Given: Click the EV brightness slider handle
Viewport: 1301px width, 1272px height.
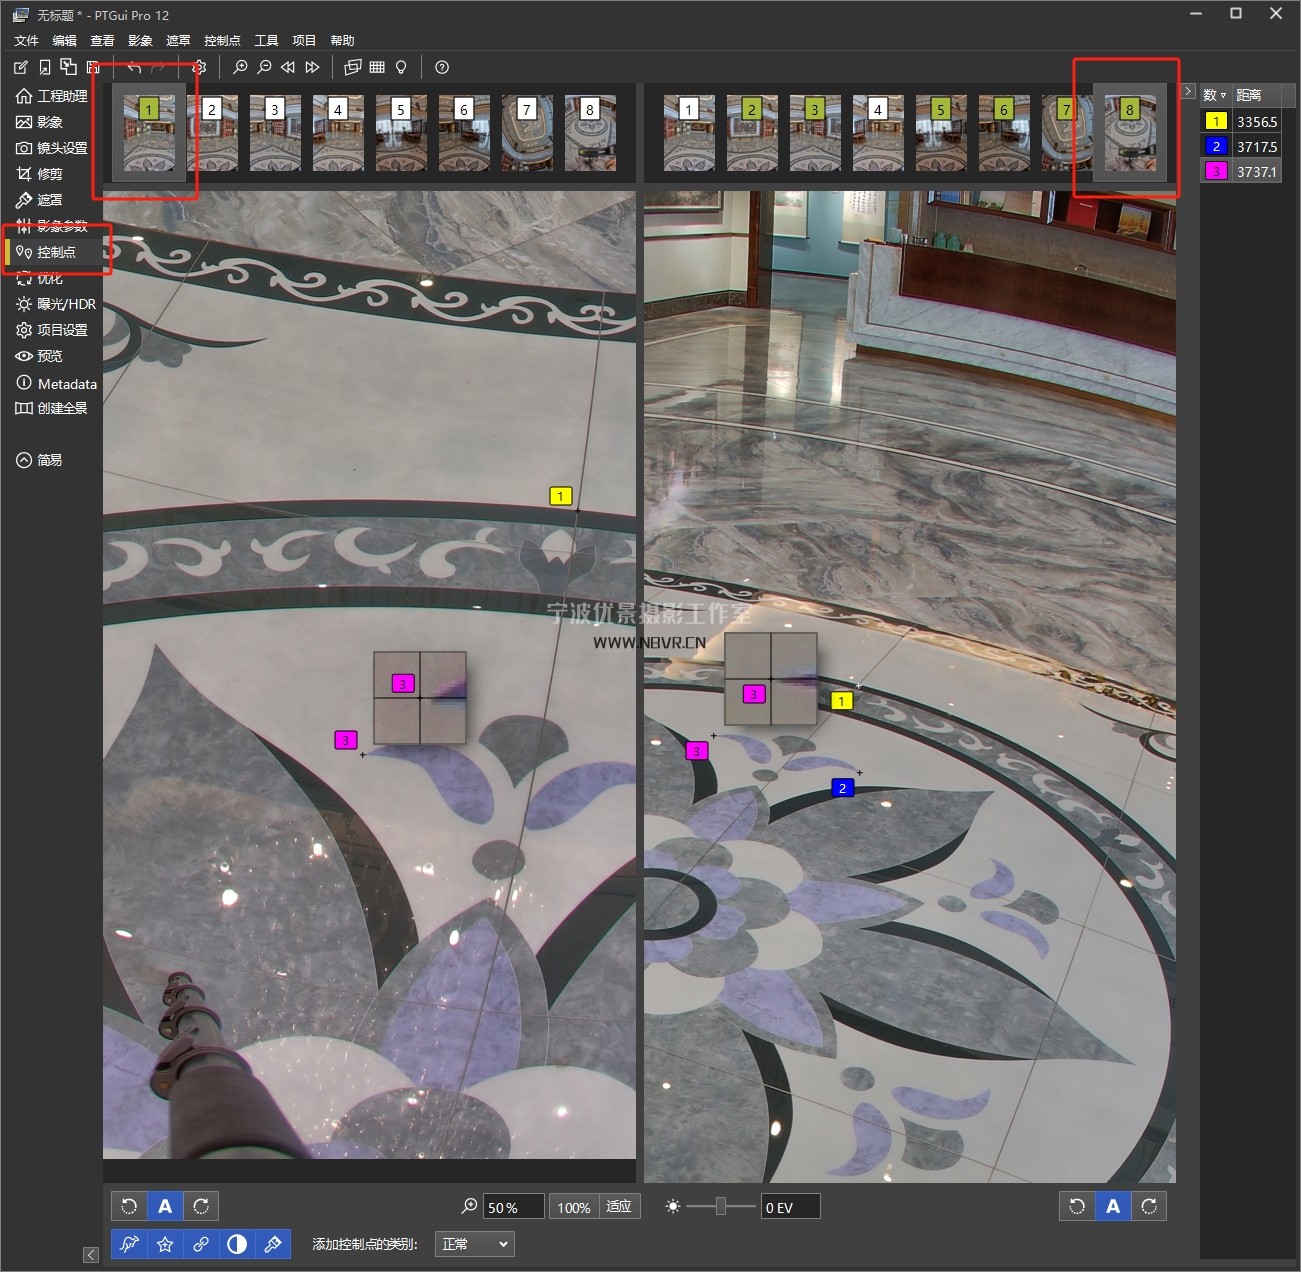Looking at the screenshot, I should 720,1207.
